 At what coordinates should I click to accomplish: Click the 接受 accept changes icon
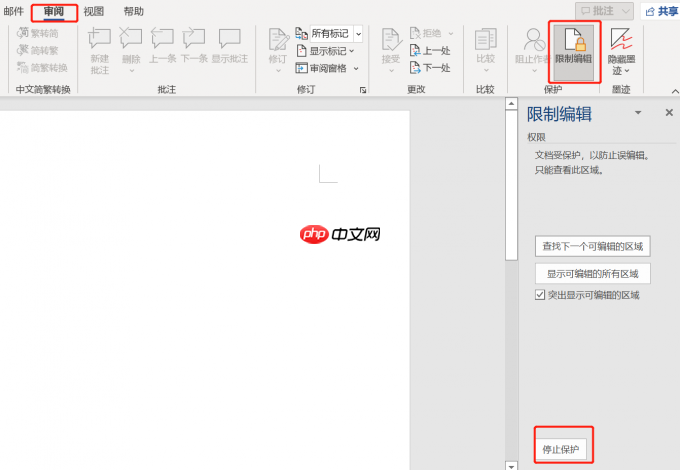click(391, 40)
